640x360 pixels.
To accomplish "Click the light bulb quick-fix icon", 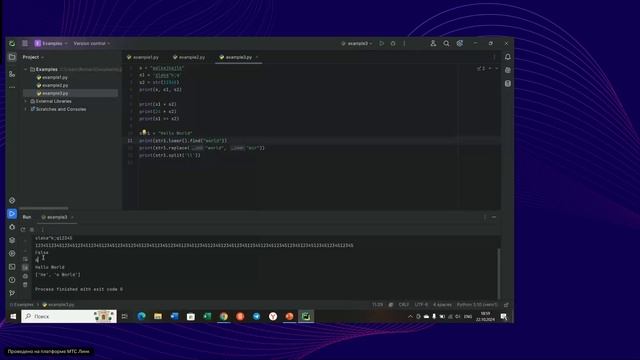I will point(144,132).
